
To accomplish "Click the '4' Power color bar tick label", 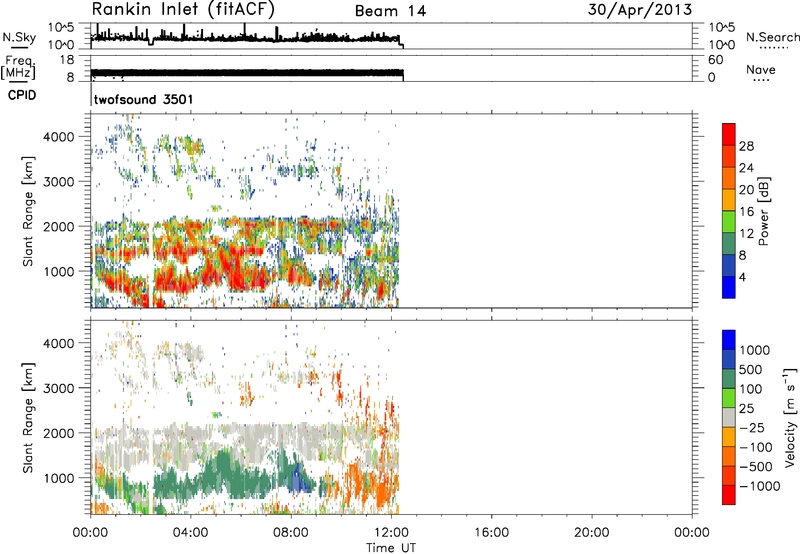I will (742, 277).
